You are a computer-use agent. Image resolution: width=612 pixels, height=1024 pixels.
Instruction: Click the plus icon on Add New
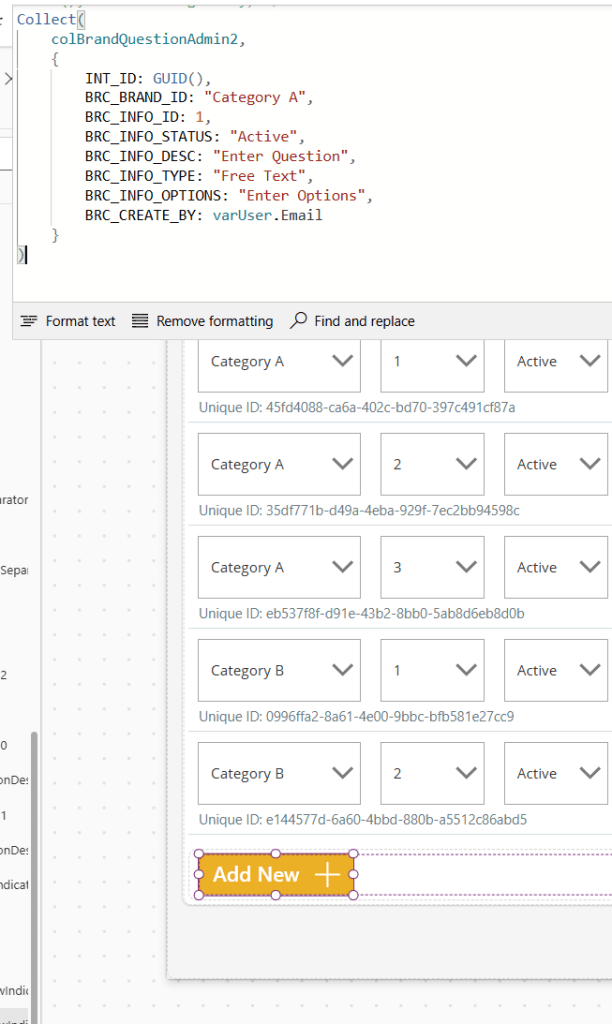pos(327,875)
